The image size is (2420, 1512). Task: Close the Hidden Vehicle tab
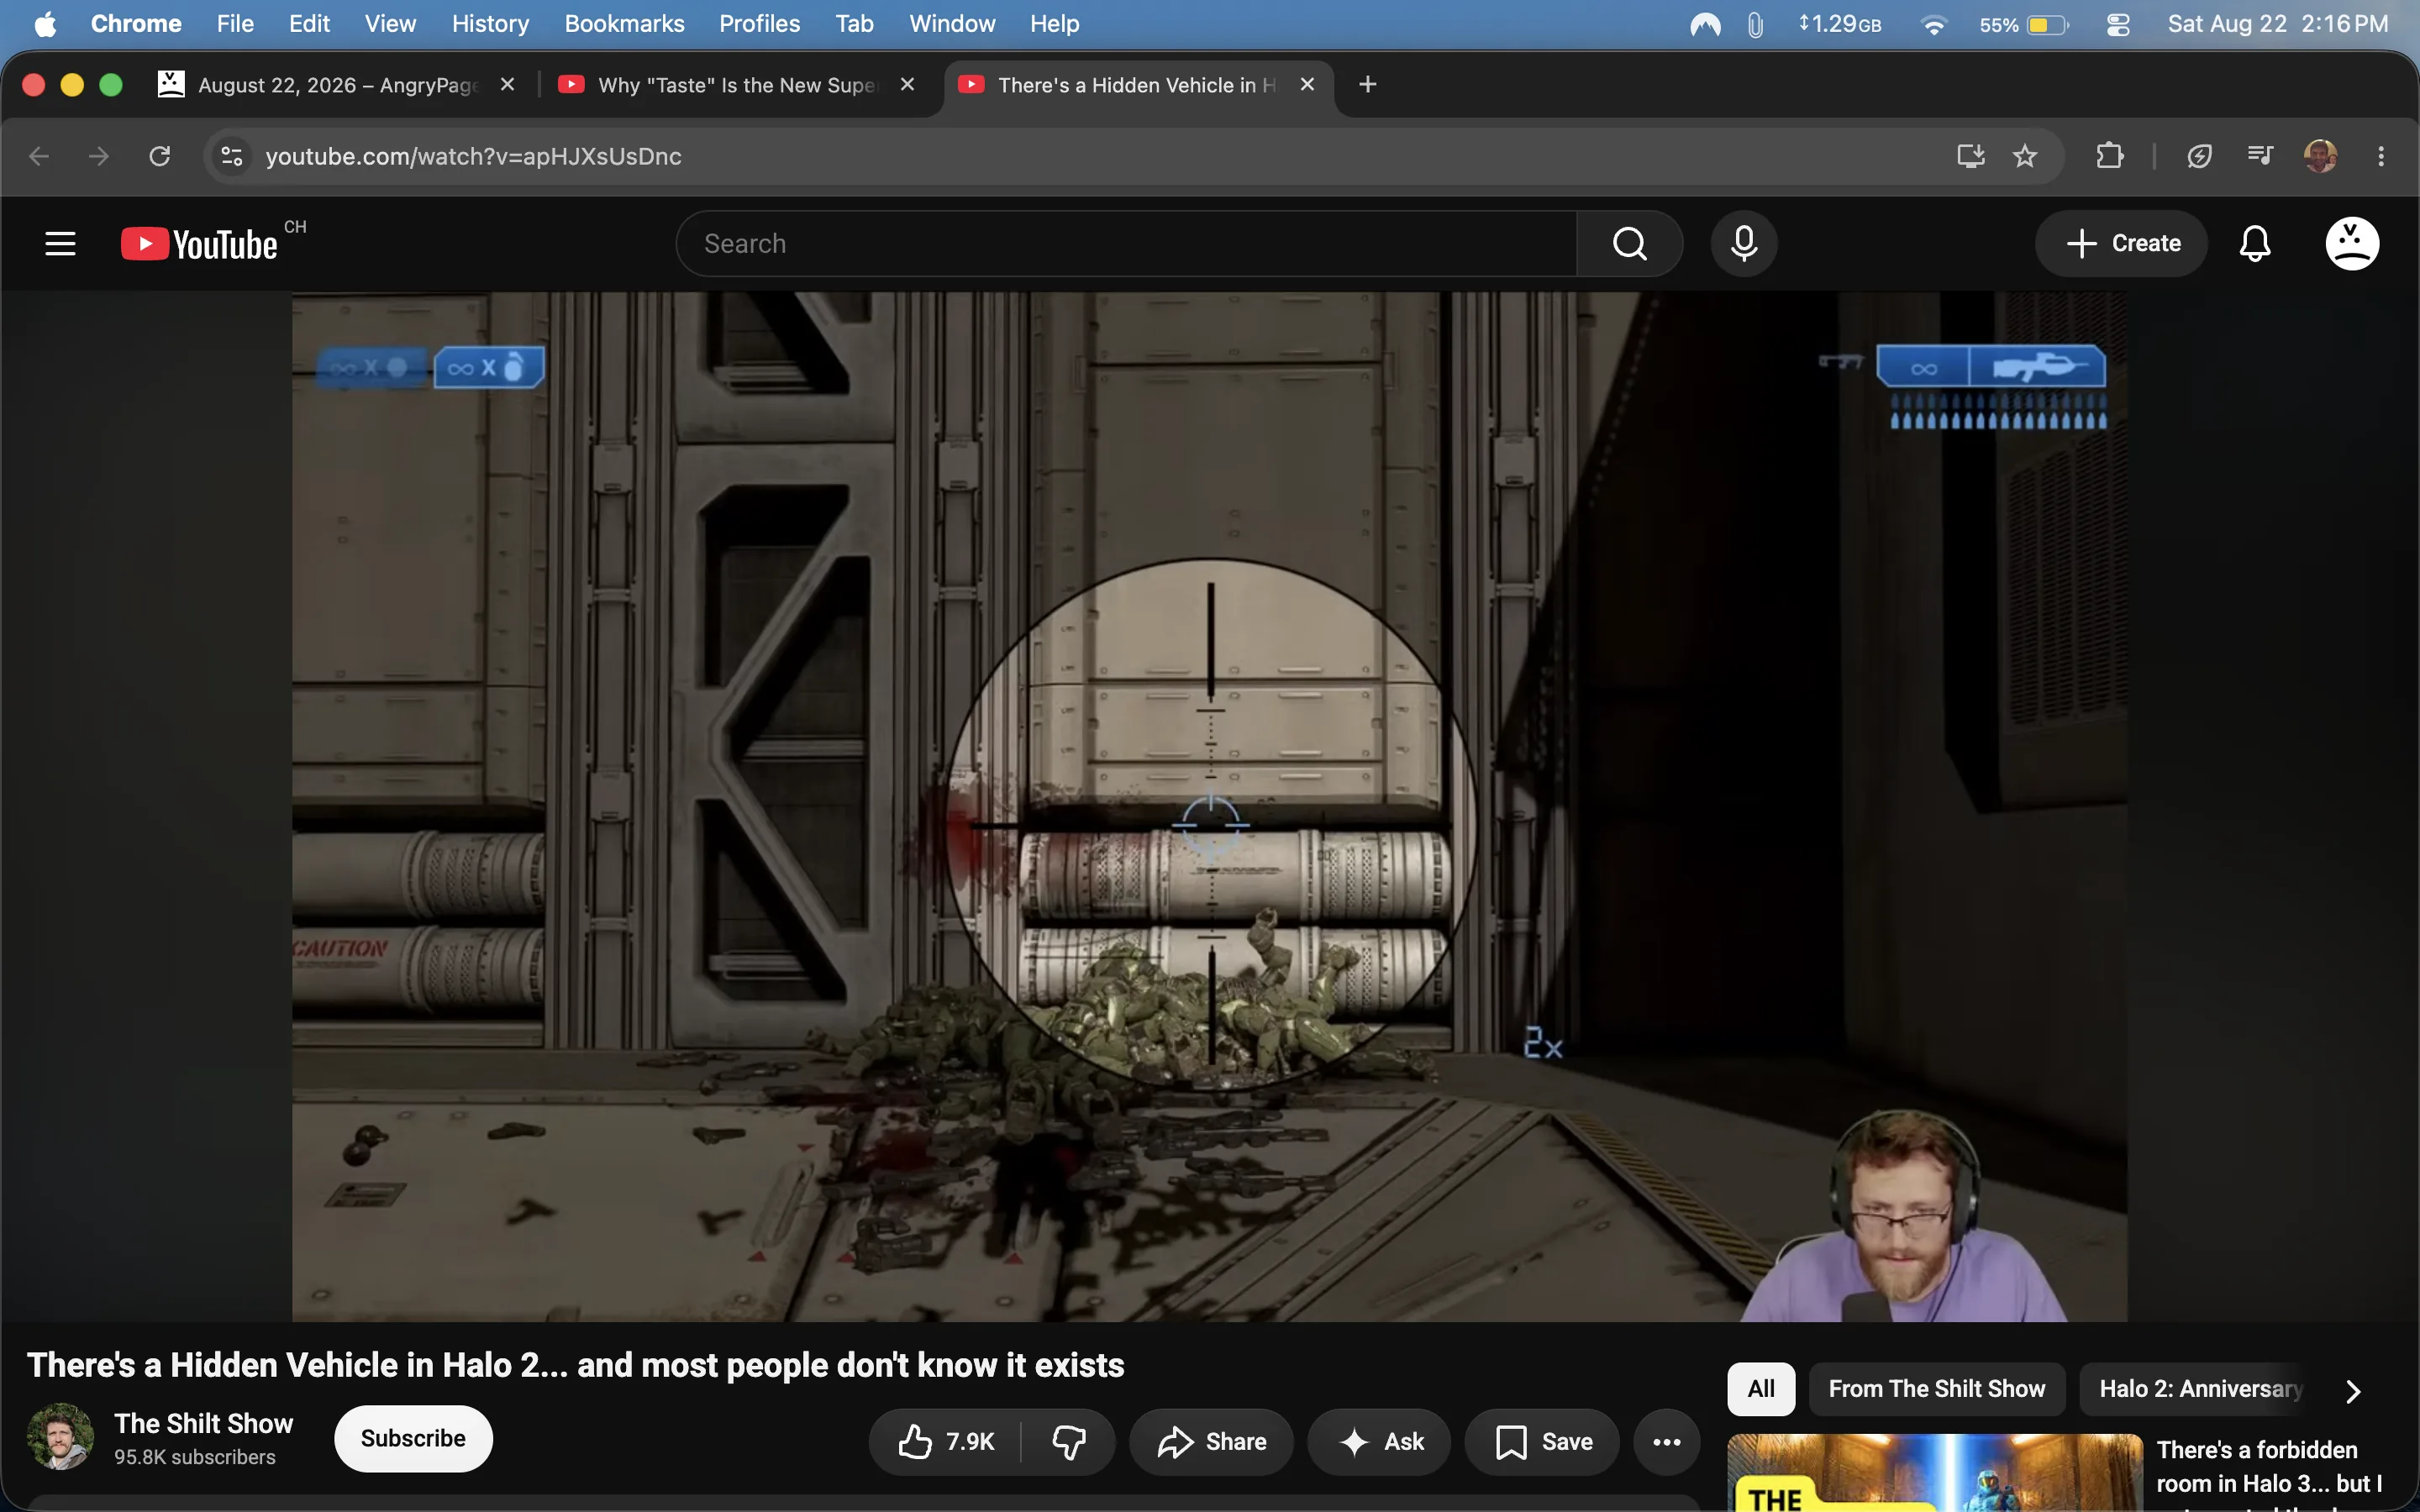pos(1307,85)
